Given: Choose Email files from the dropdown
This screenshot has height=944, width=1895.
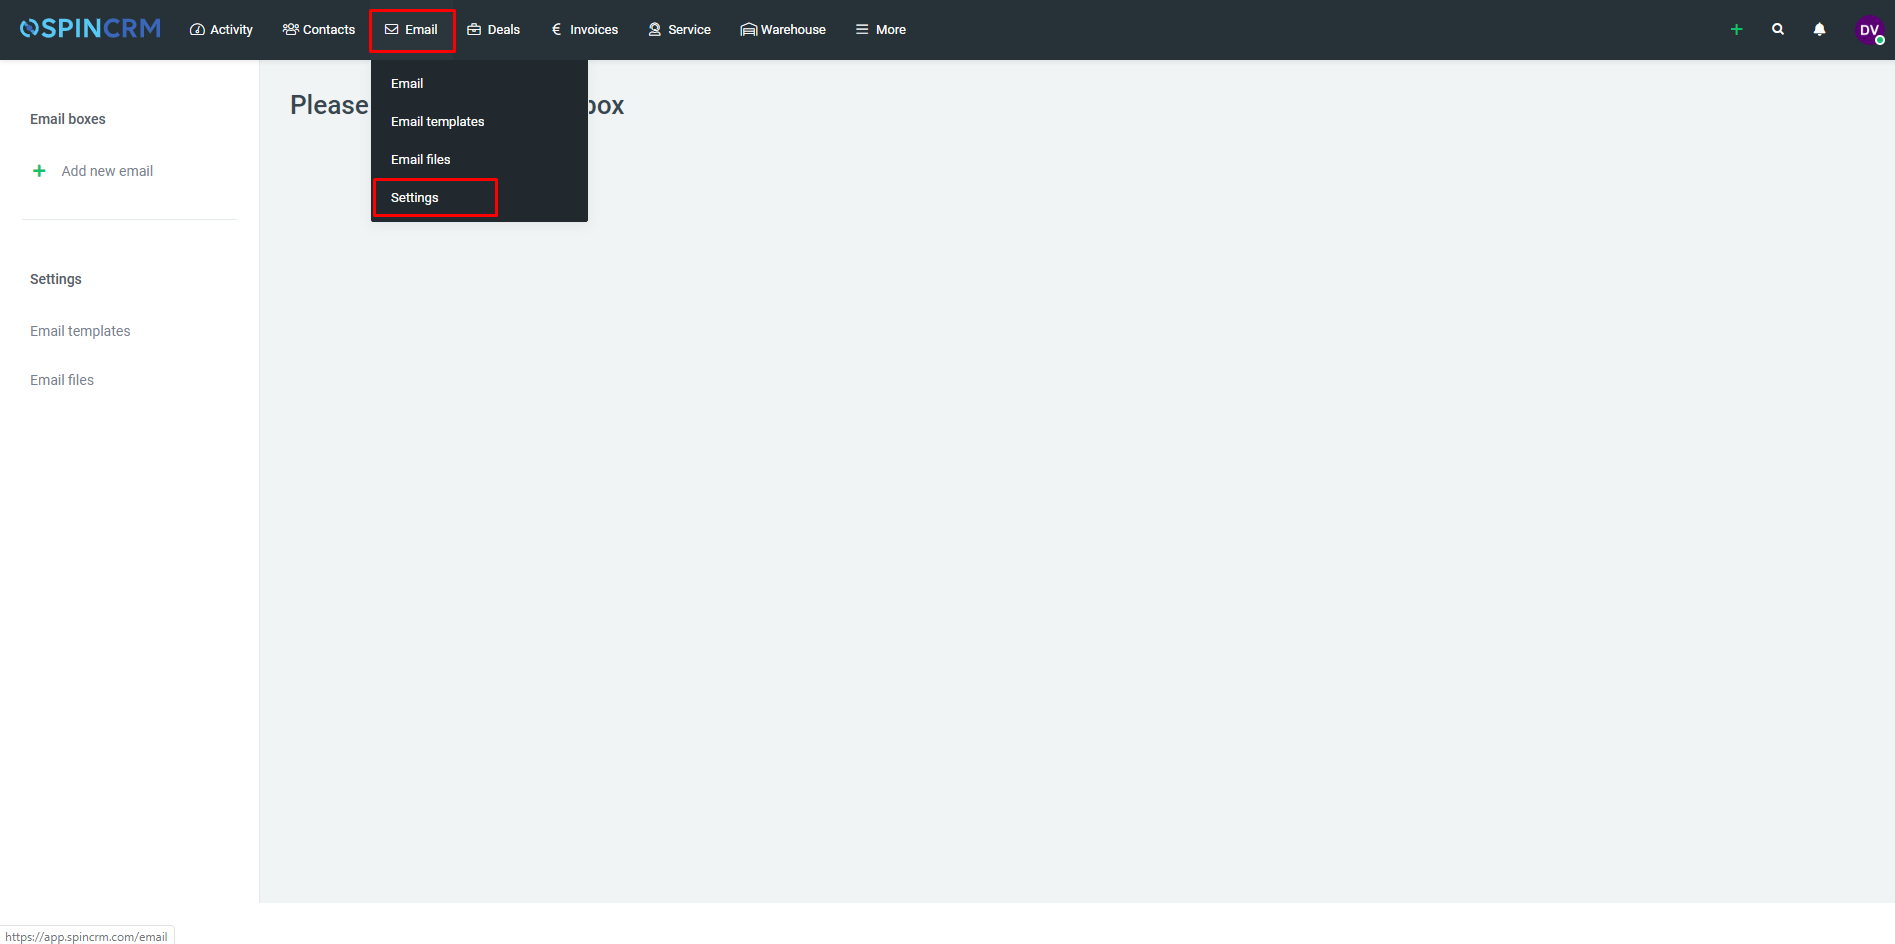Looking at the screenshot, I should coord(421,160).
